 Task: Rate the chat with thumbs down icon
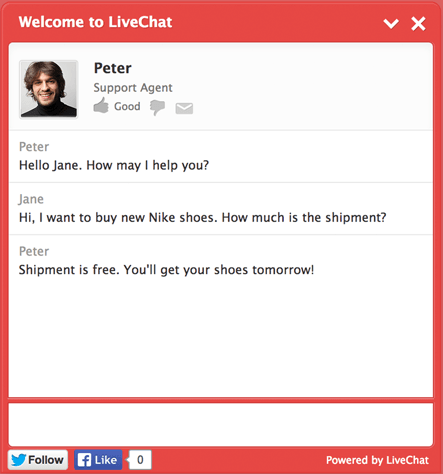click(x=157, y=107)
